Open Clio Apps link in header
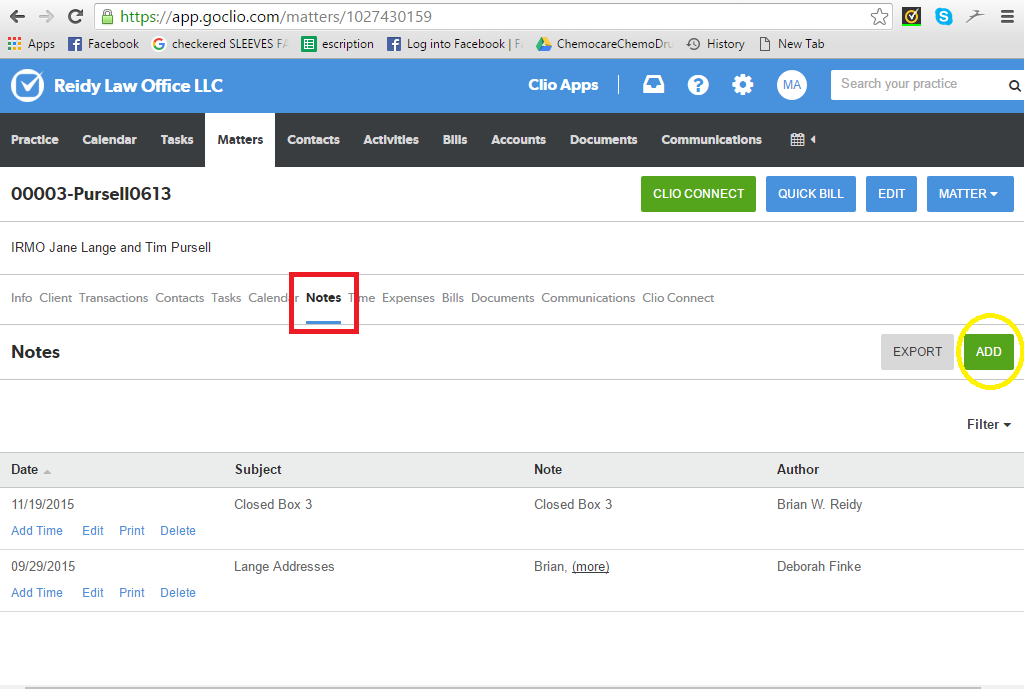The image size is (1024, 689). (563, 85)
